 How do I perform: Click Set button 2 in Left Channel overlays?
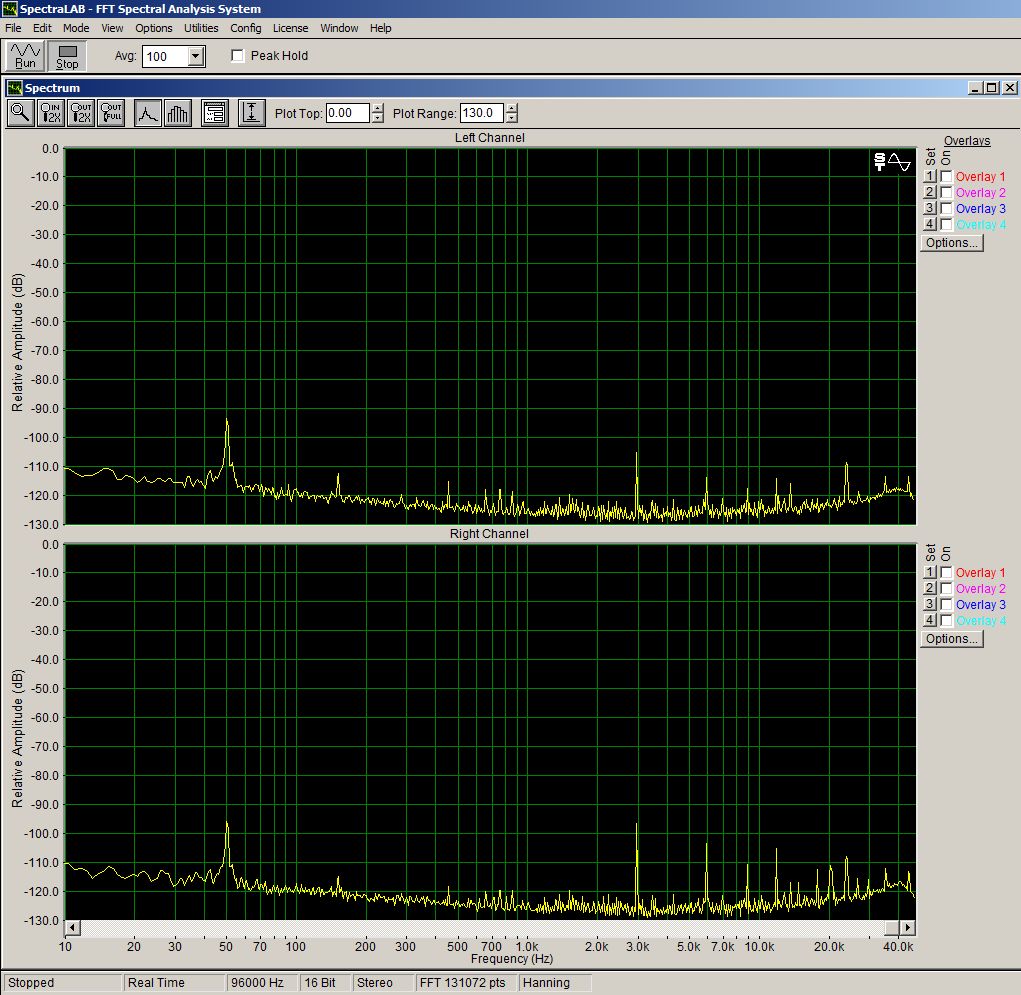[930, 193]
